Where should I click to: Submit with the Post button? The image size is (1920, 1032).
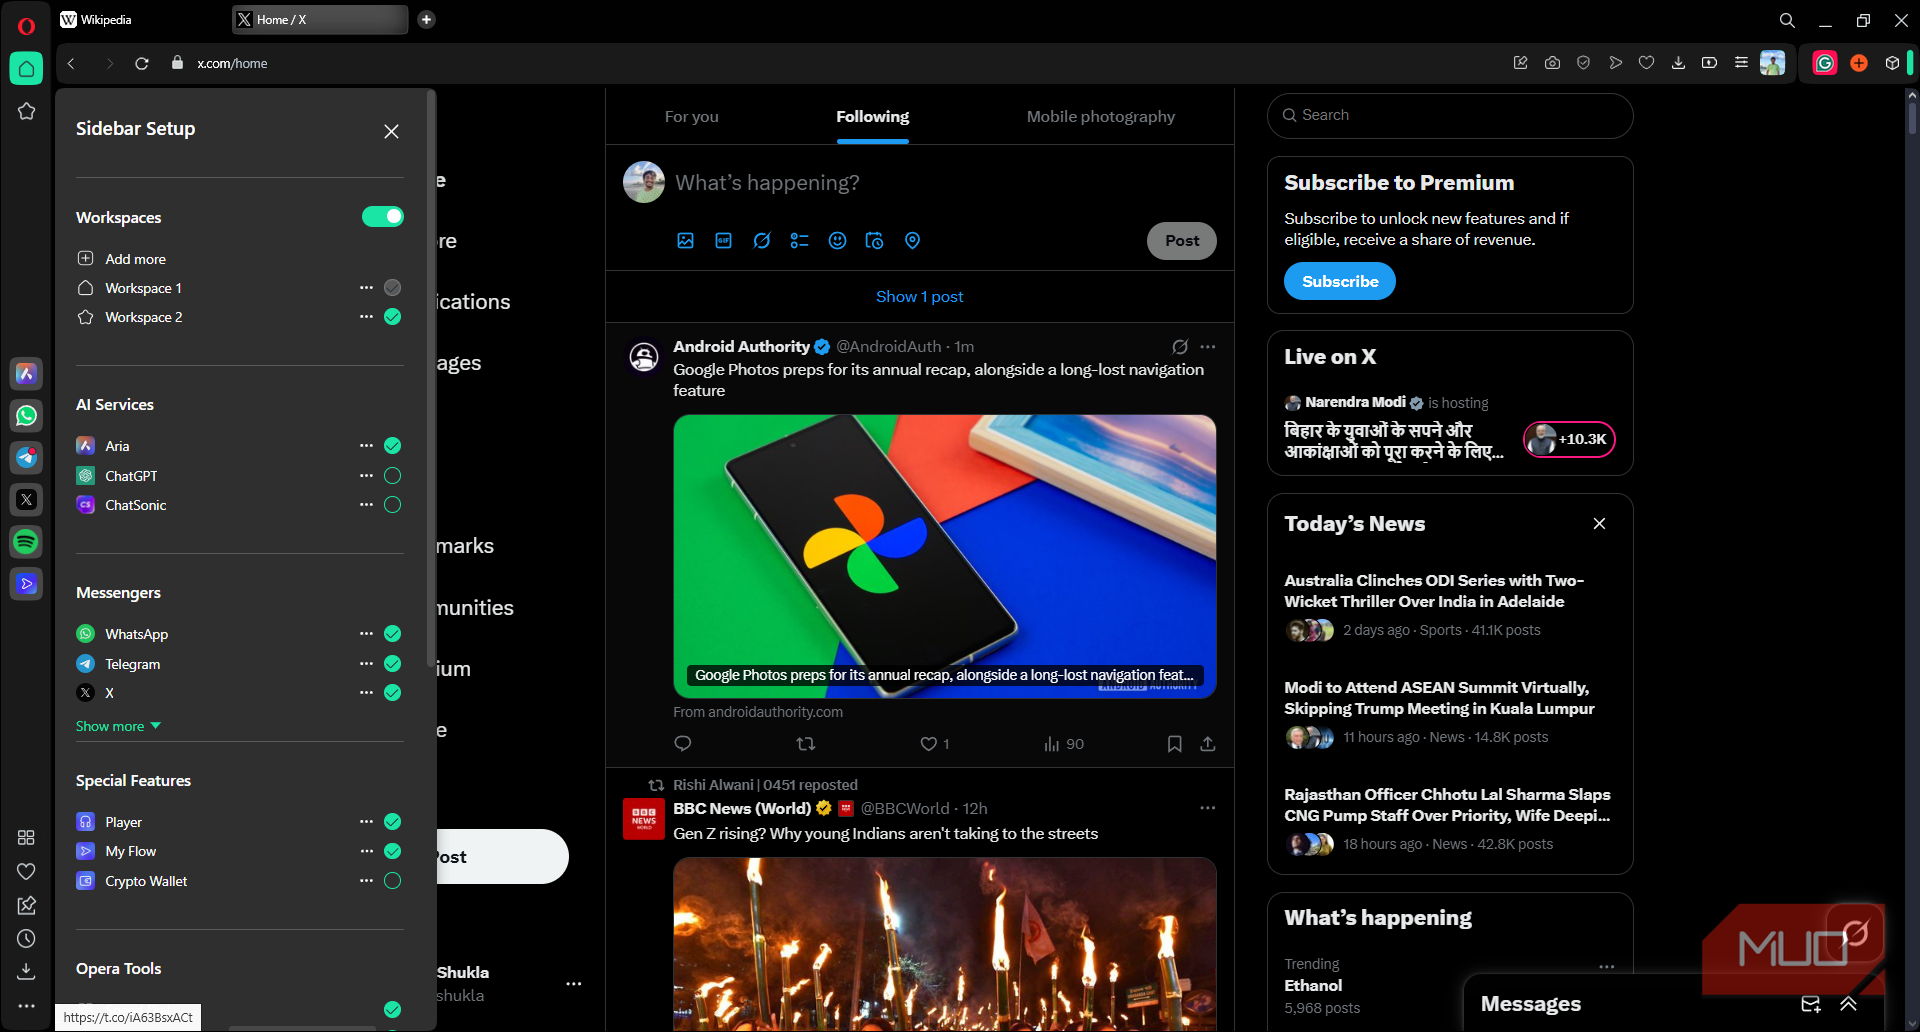[1181, 240]
